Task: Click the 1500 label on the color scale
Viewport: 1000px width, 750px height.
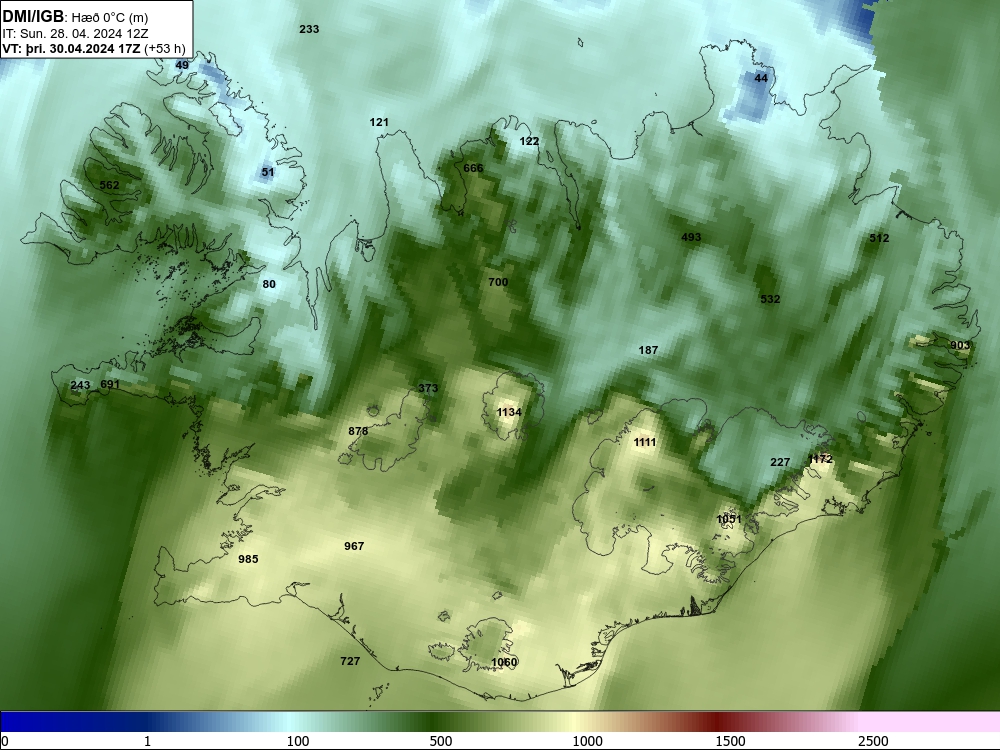Action: (730, 740)
